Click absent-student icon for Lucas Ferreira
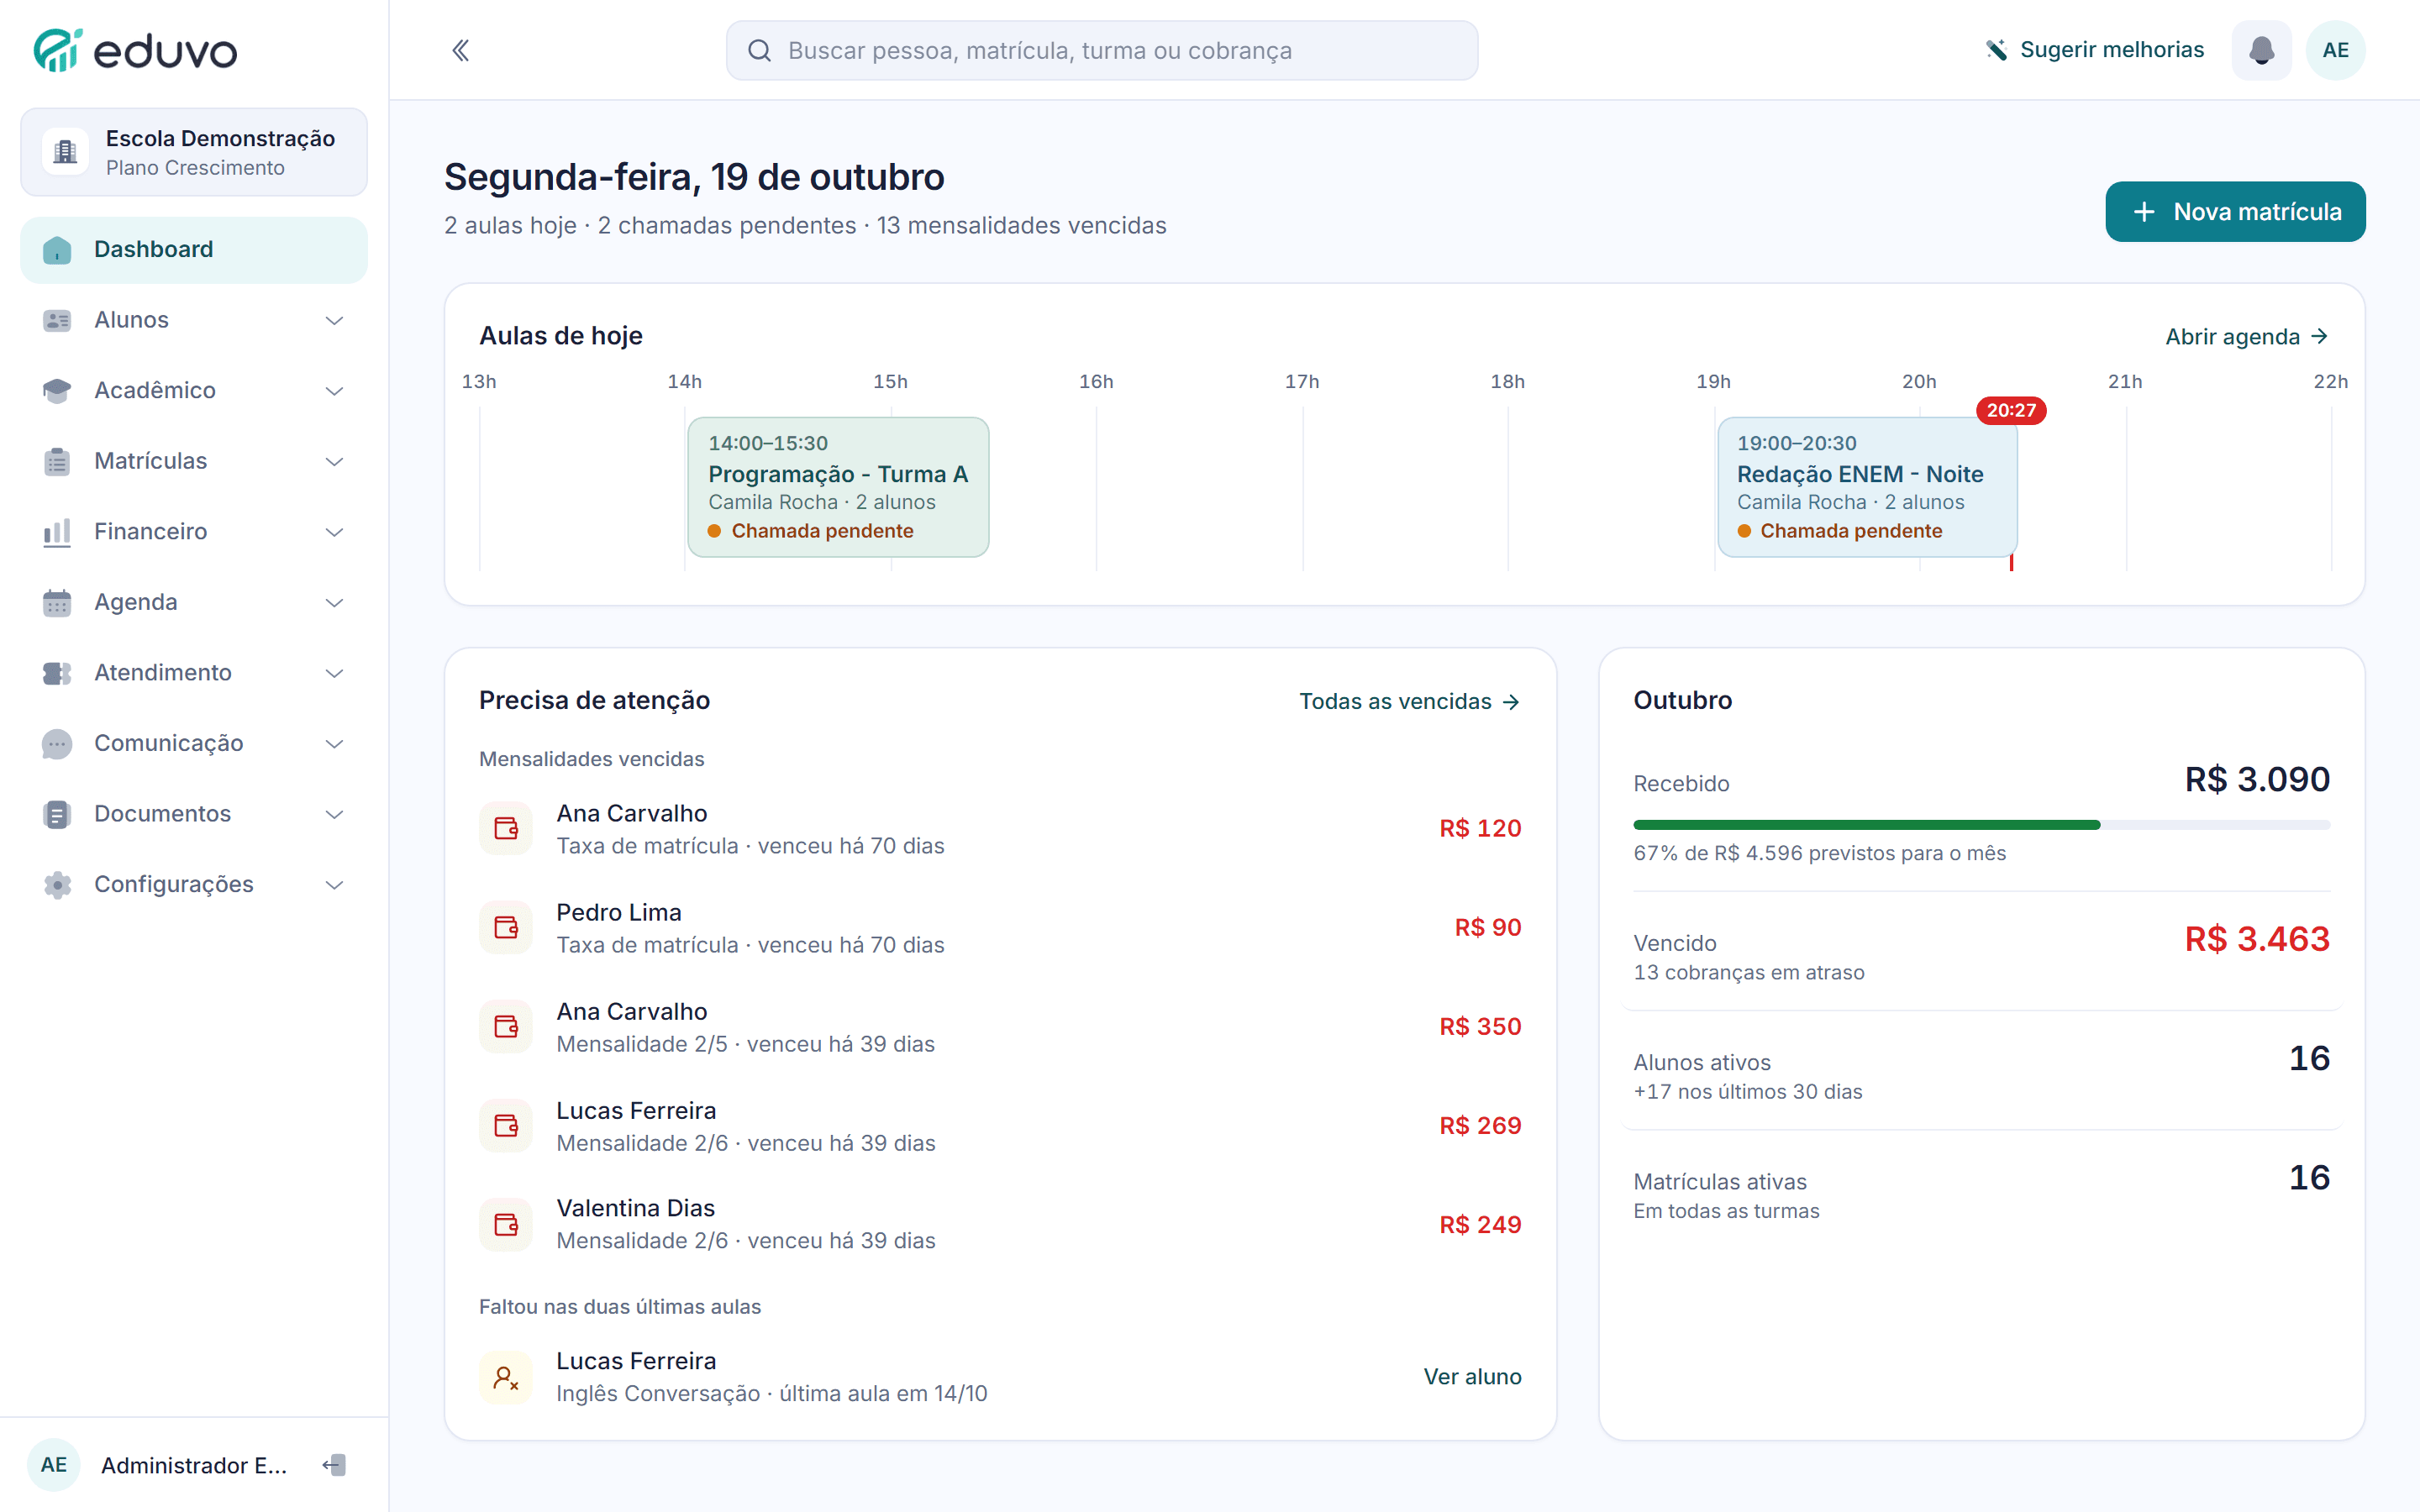The height and width of the screenshot is (1512, 2420). pos(506,1377)
